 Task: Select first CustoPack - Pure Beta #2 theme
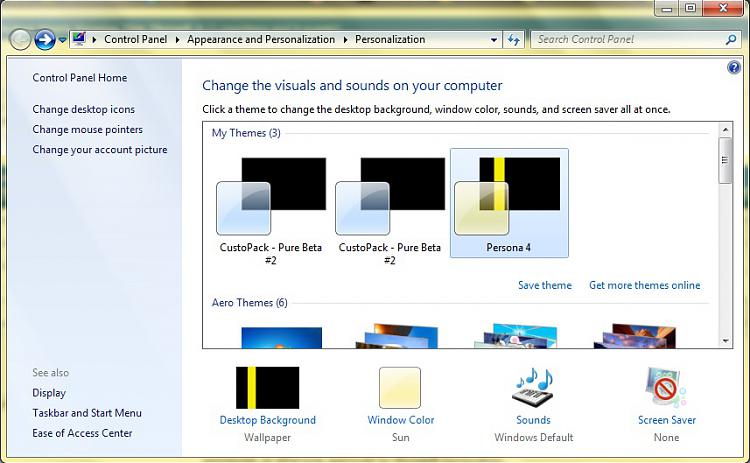271,209
